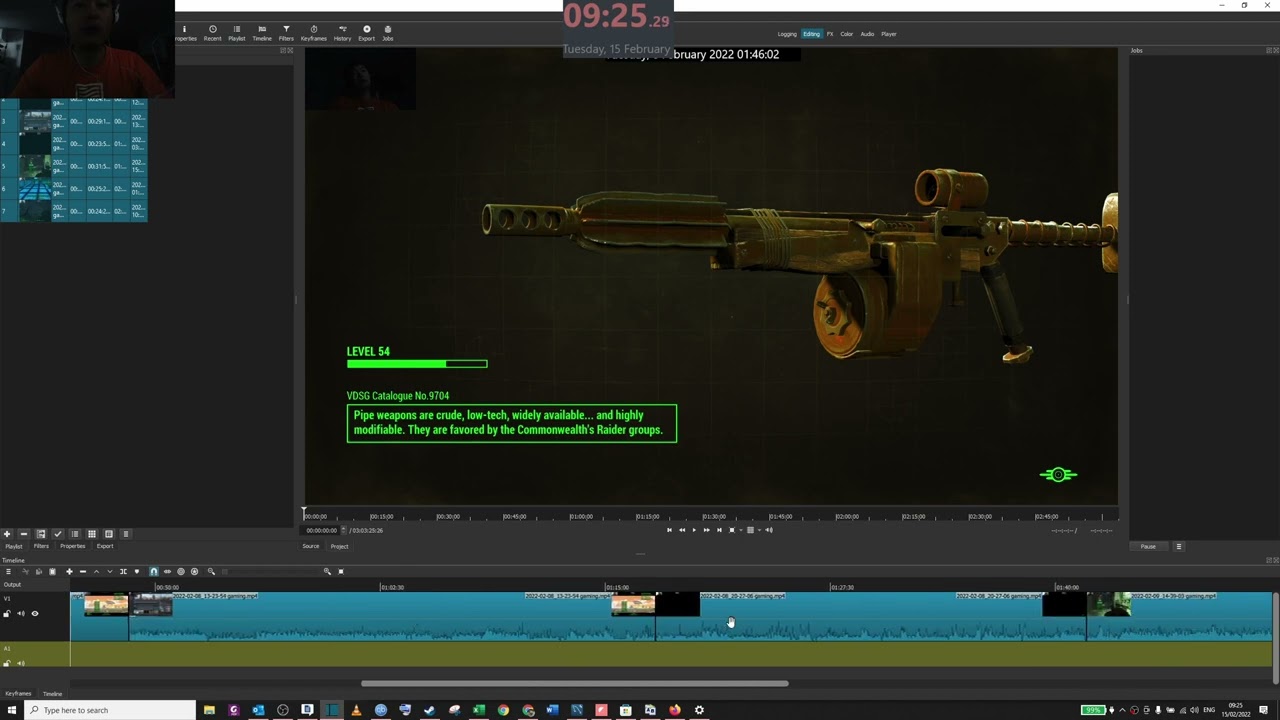Switch playlist to tiles view
This screenshot has width=1280, height=720.
(x=92, y=534)
